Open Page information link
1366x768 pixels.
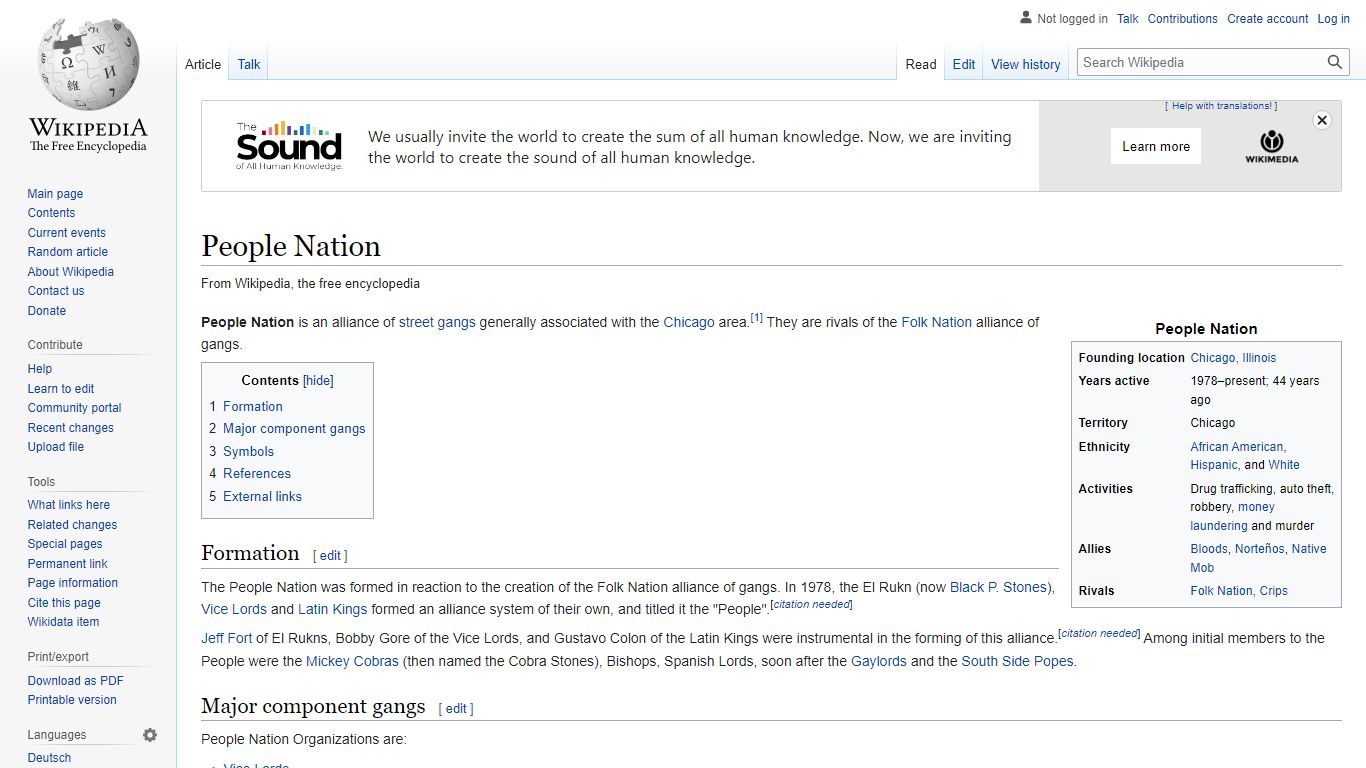(x=72, y=583)
